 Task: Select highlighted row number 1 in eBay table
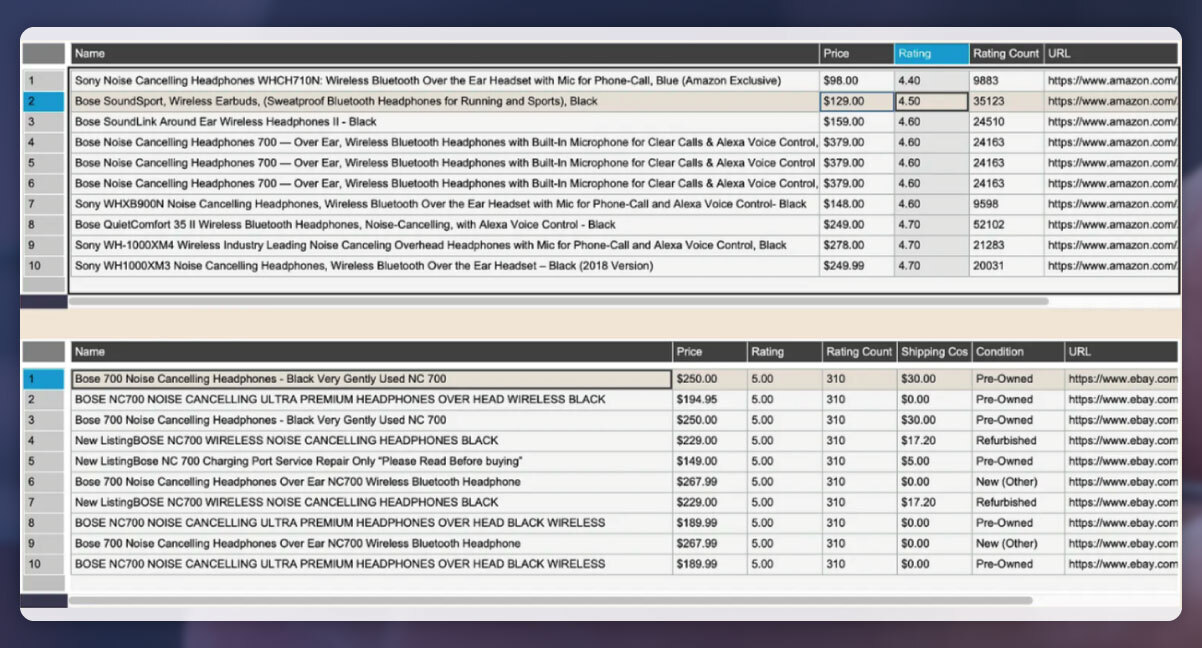pyautogui.click(x=44, y=379)
